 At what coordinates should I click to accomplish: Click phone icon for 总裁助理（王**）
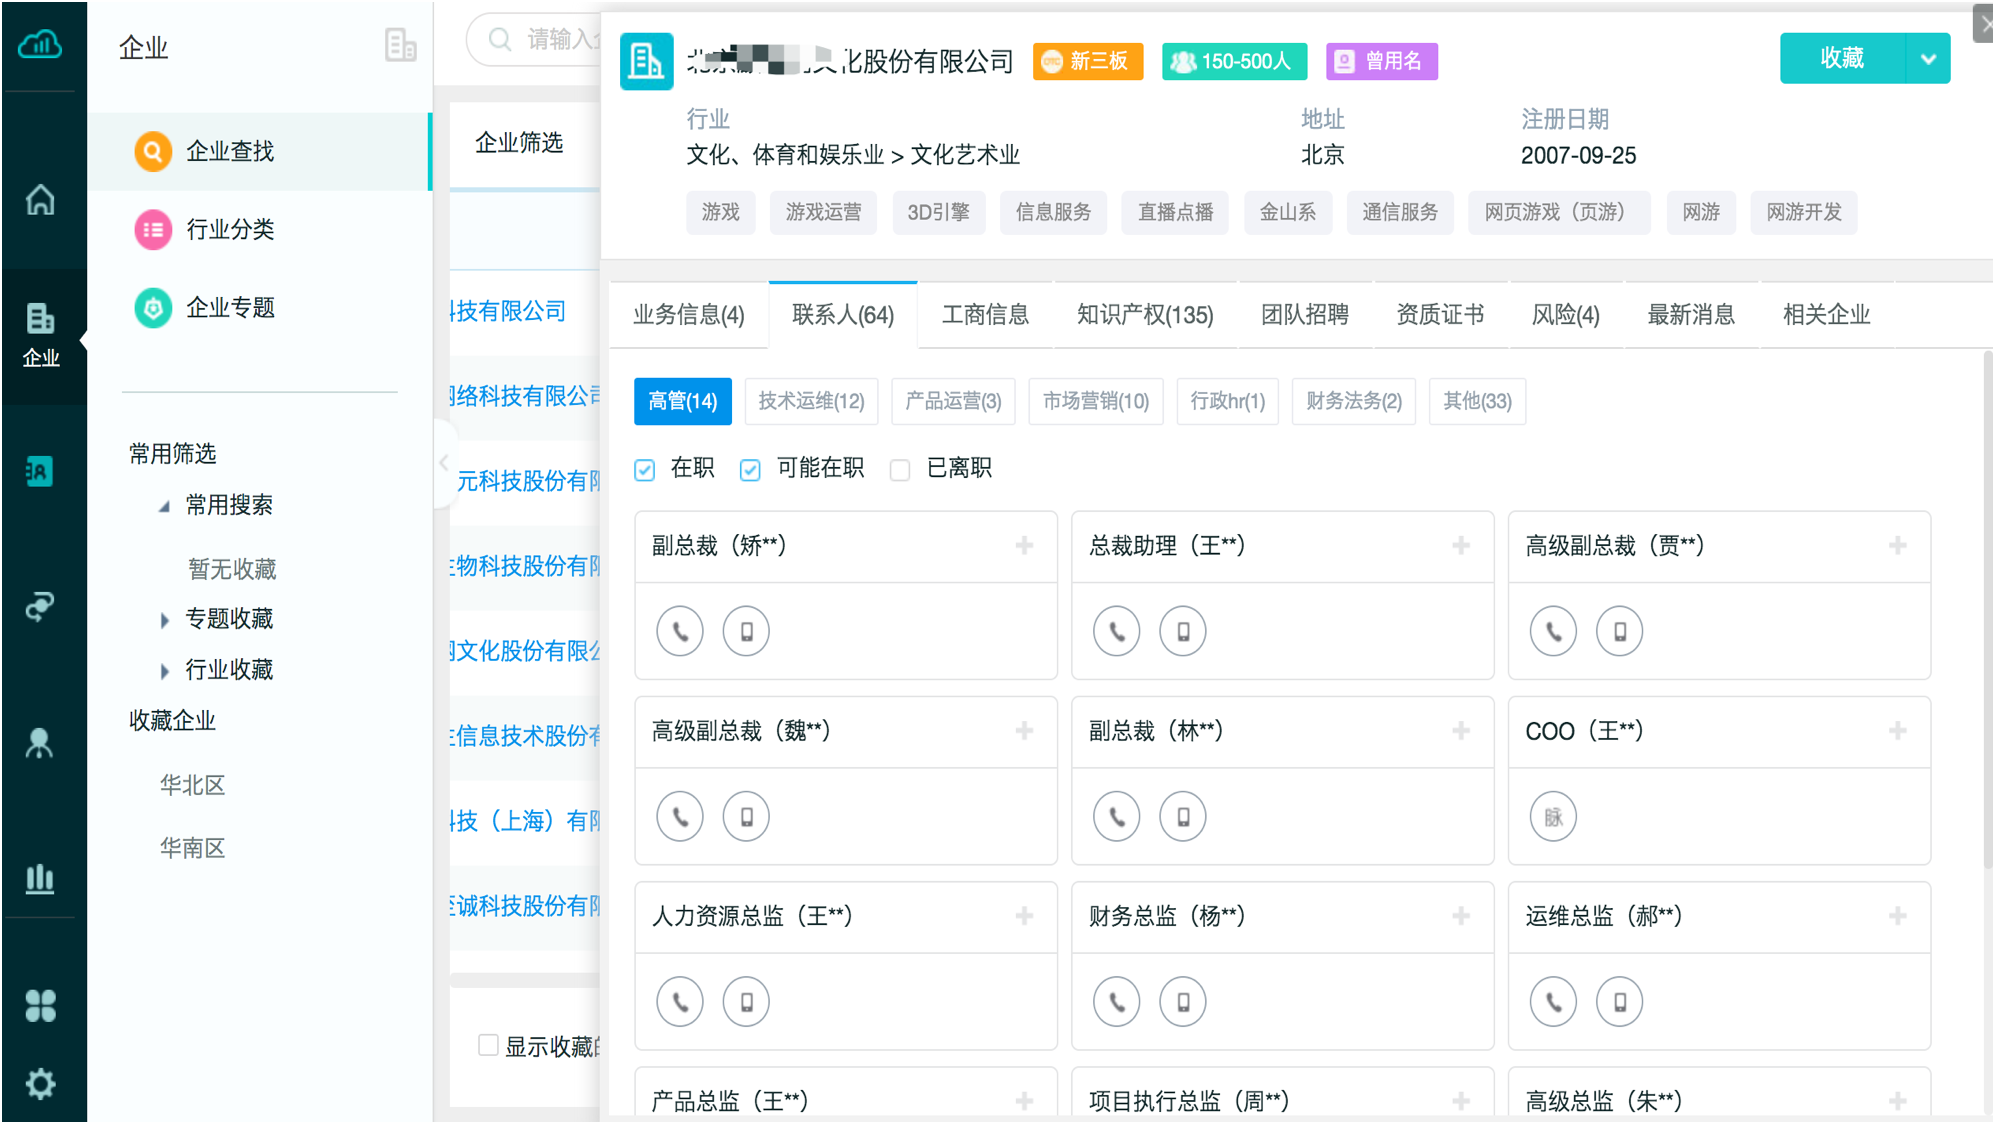[1117, 631]
